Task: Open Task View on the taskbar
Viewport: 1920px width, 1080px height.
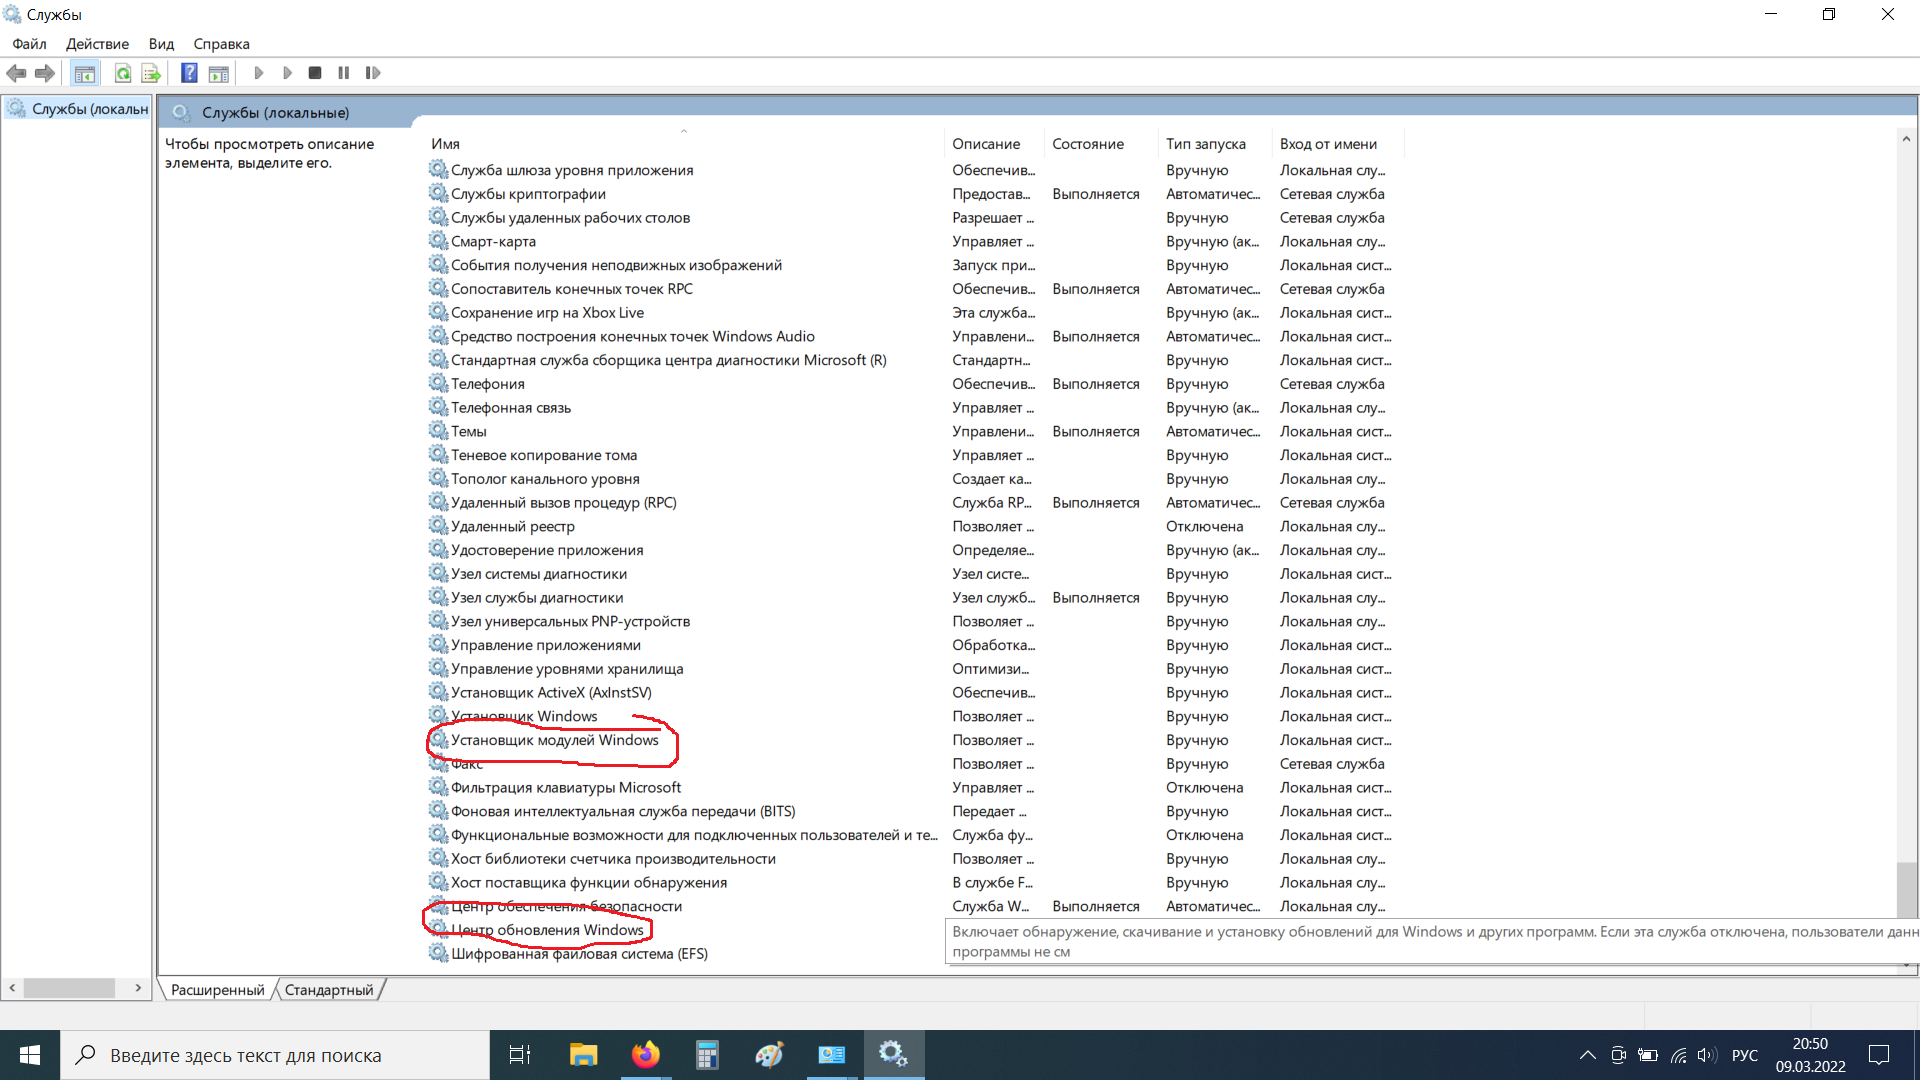Action: click(520, 1055)
